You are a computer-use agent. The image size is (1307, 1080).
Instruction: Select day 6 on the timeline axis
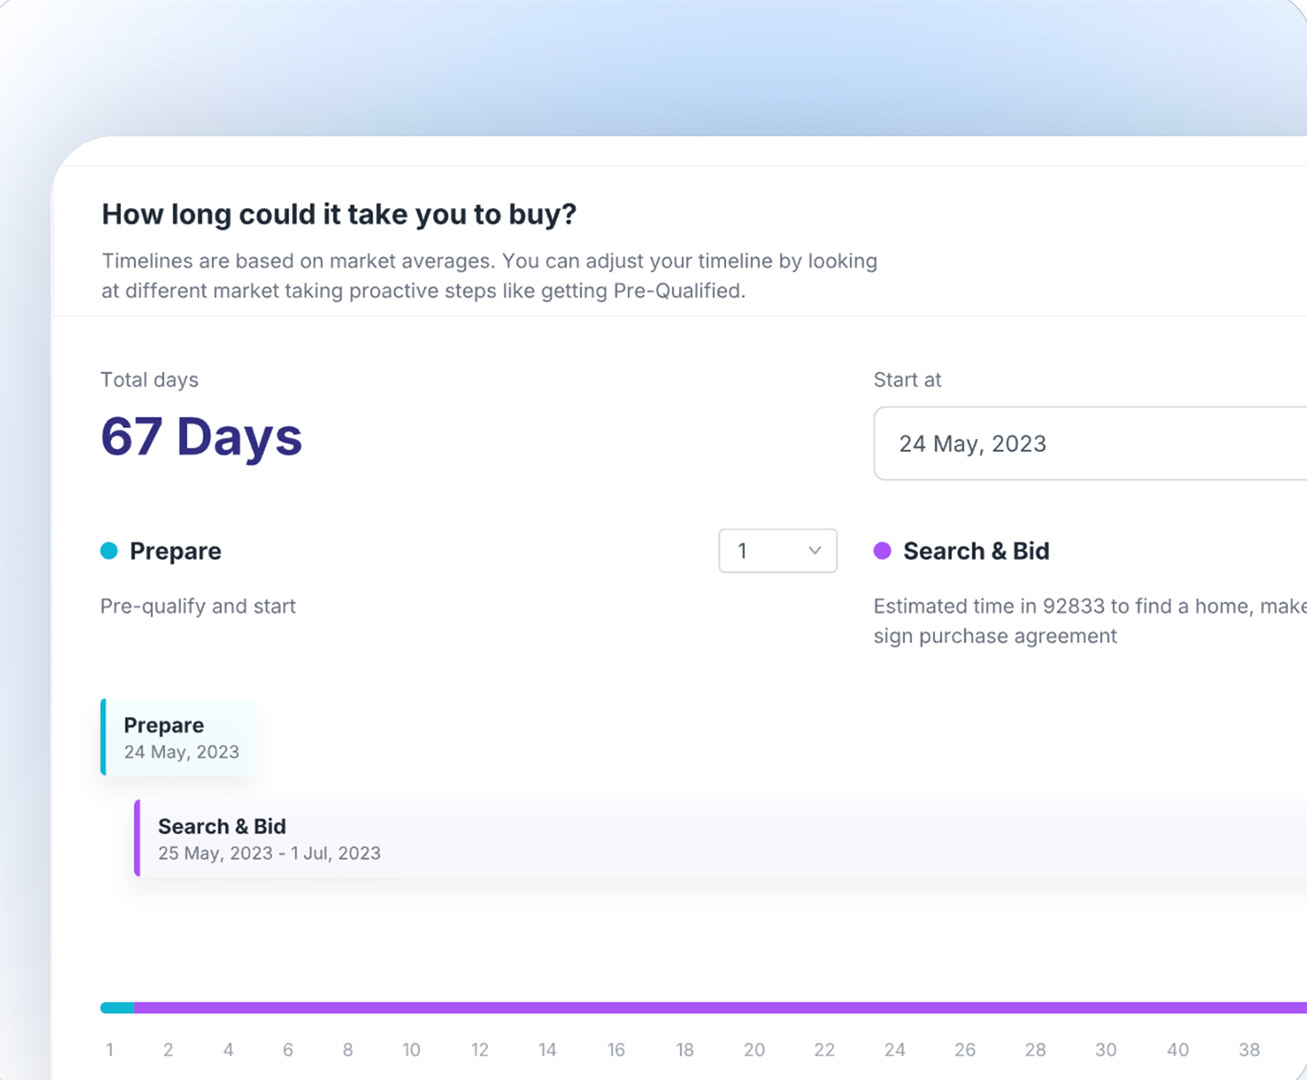tap(288, 1050)
